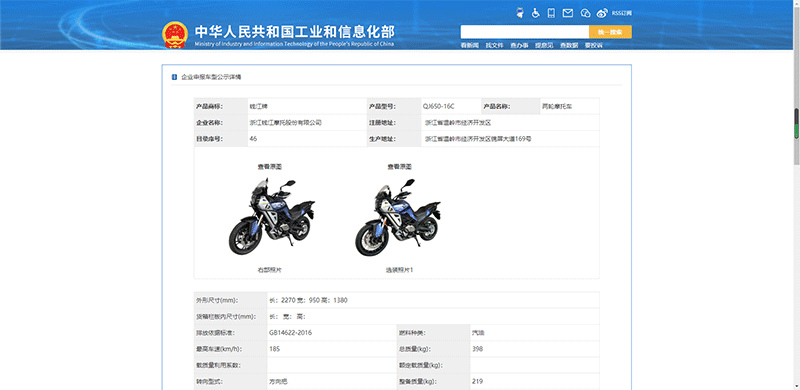This screenshot has width=800, height=390.
Task: Click 查看原图 above the right-side photo
Action: pyautogui.click(x=270, y=167)
